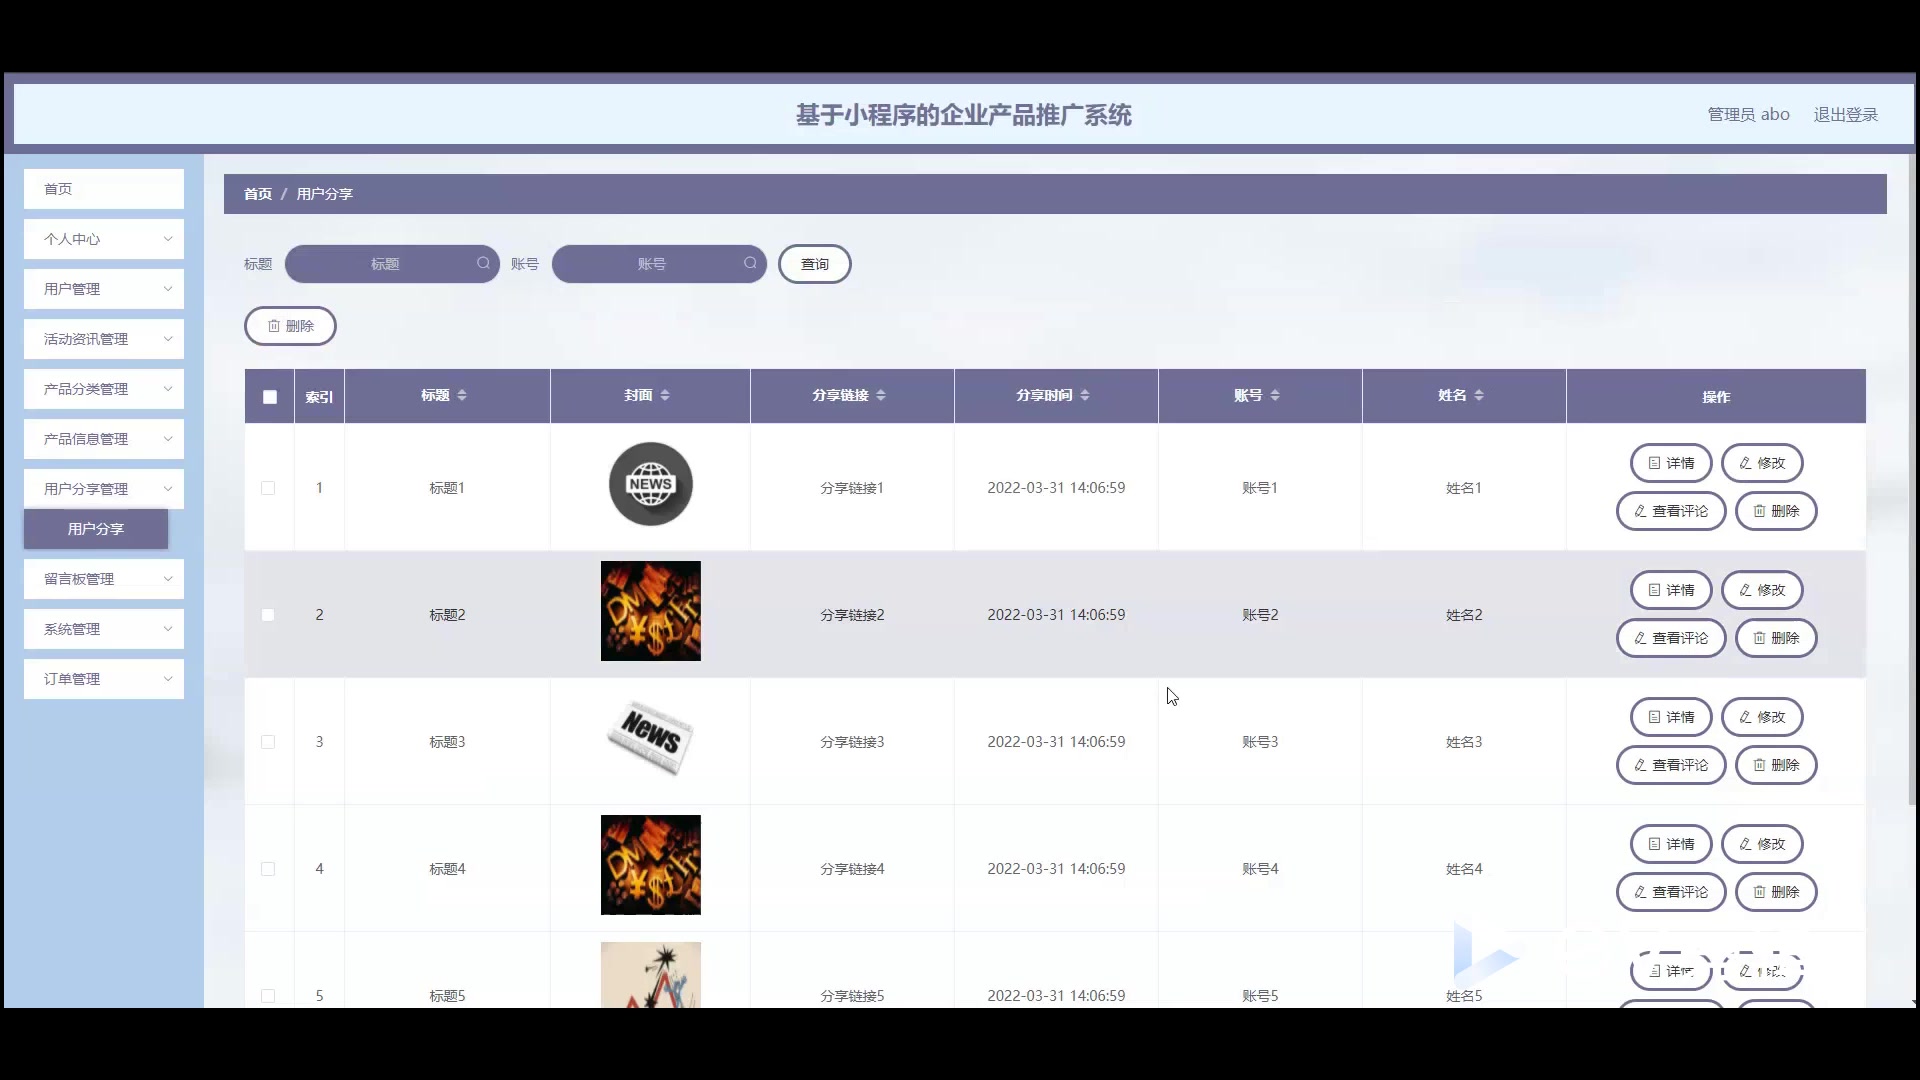Select the 用户分享 submenu item
Screen dimensions: 1920x1080
(x=96, y=529)
